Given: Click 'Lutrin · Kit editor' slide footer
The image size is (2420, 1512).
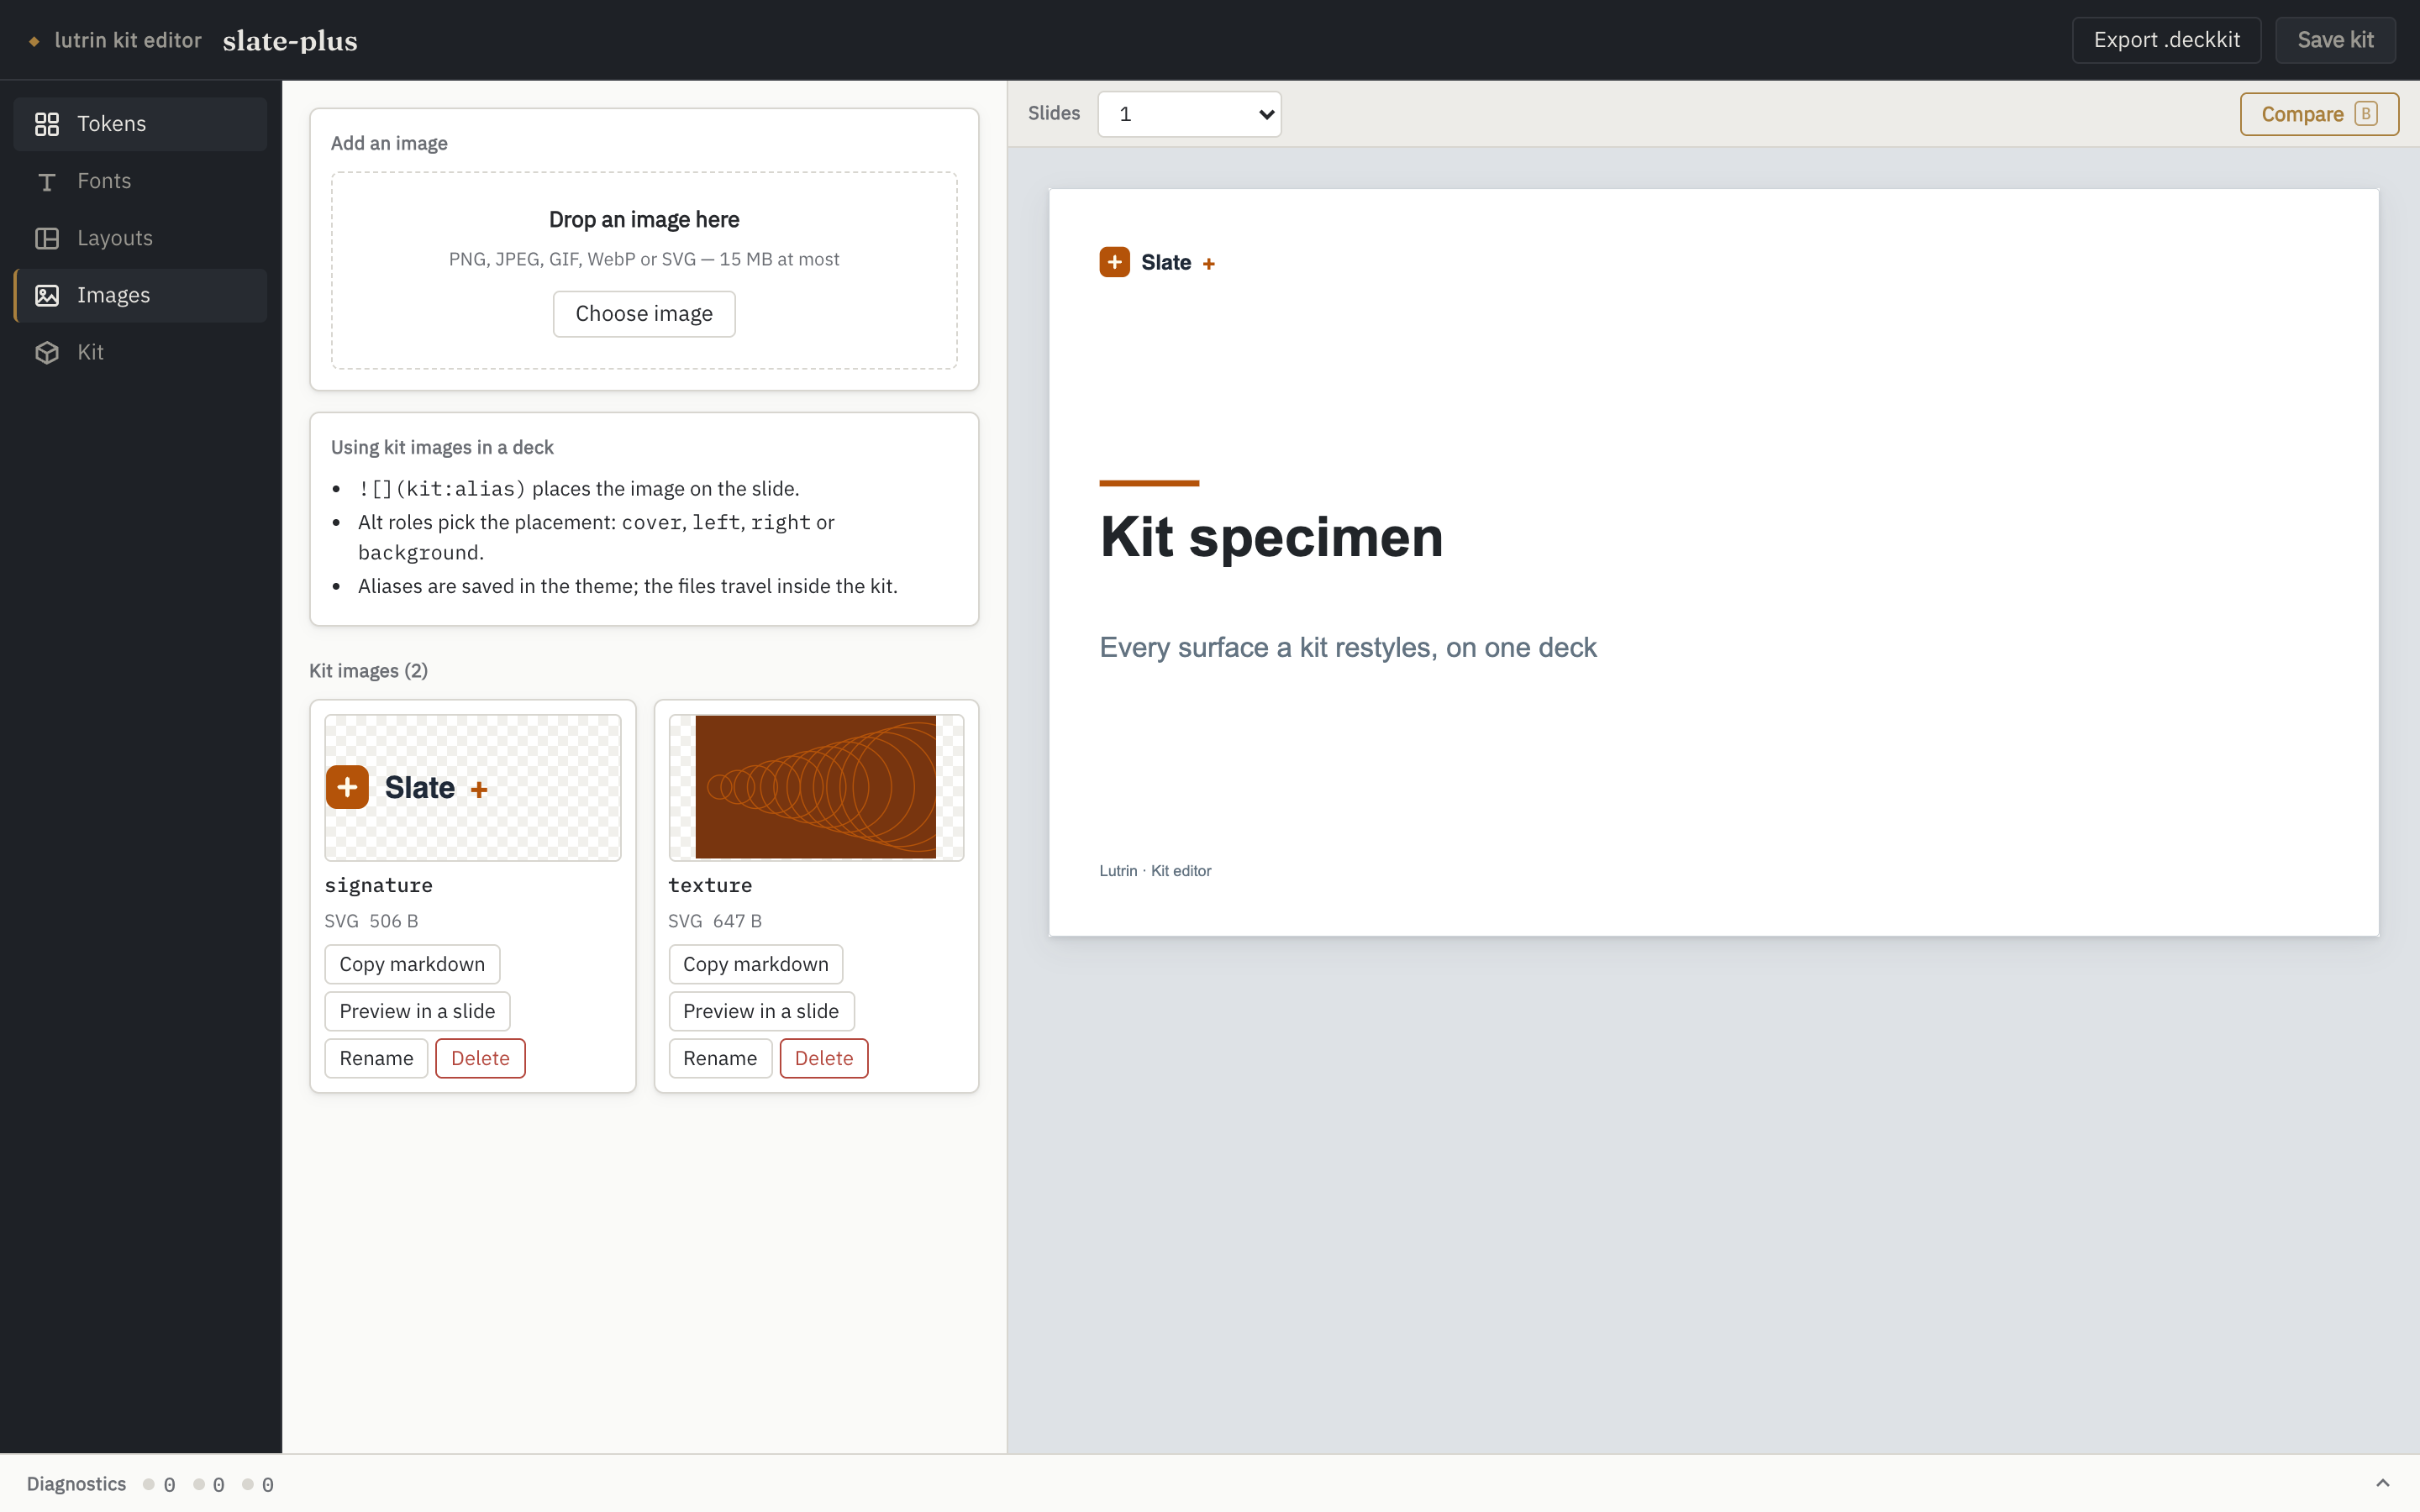Looking at the screenshot, I should pyautogui.click(x=1155, y=871).
